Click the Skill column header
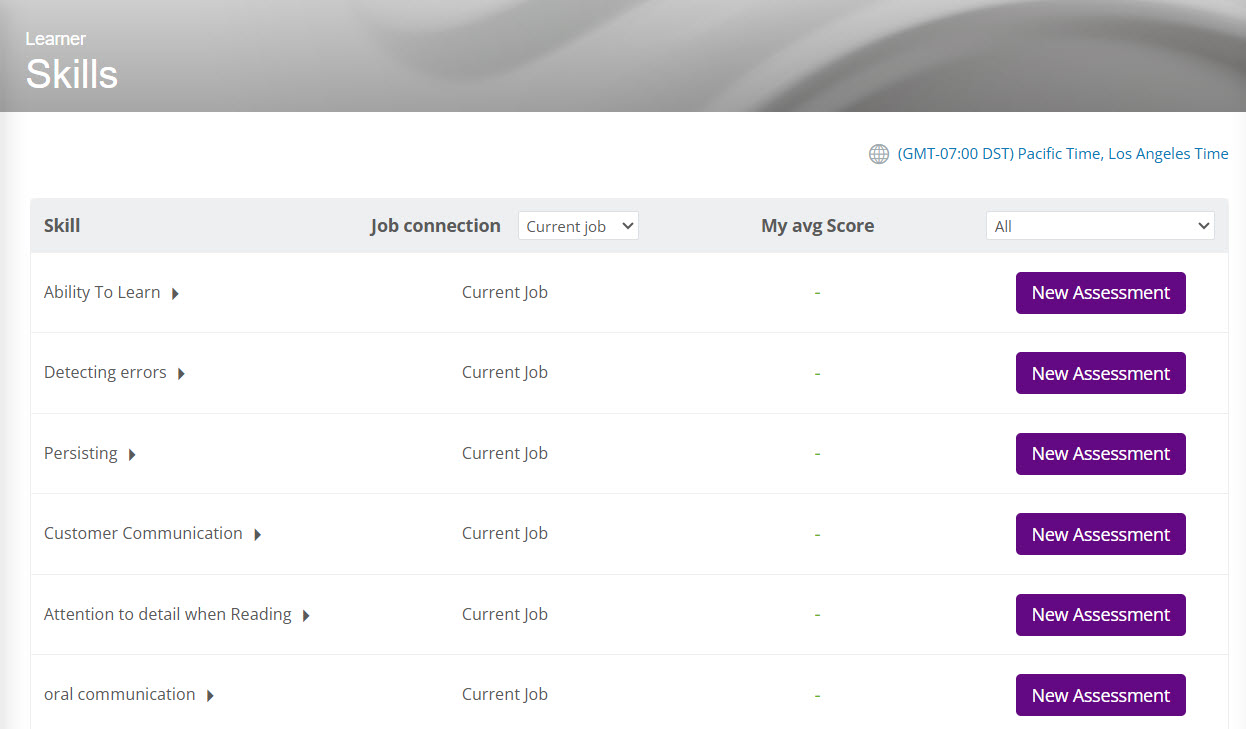The image size is (1246, 729). 62,226
